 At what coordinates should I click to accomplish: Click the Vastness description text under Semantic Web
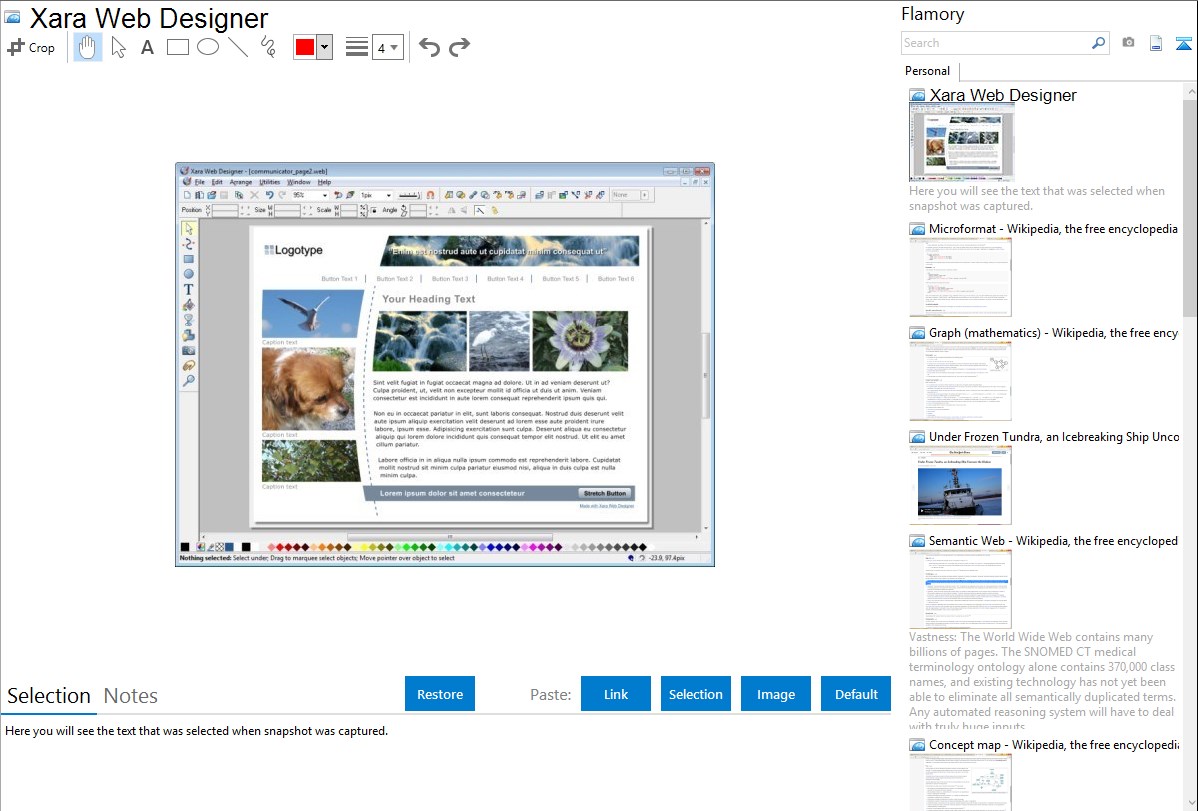click(1042, 681)
